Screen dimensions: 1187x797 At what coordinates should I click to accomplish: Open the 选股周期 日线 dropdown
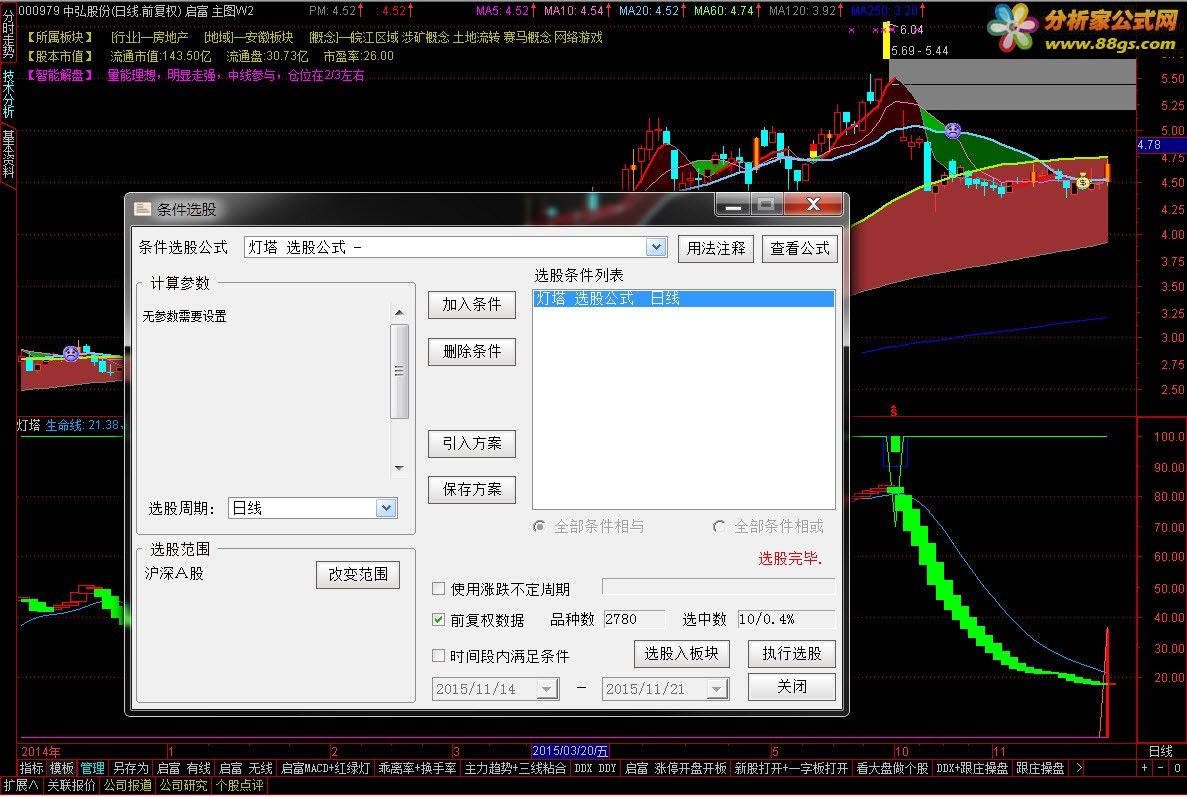pos(386,508)
